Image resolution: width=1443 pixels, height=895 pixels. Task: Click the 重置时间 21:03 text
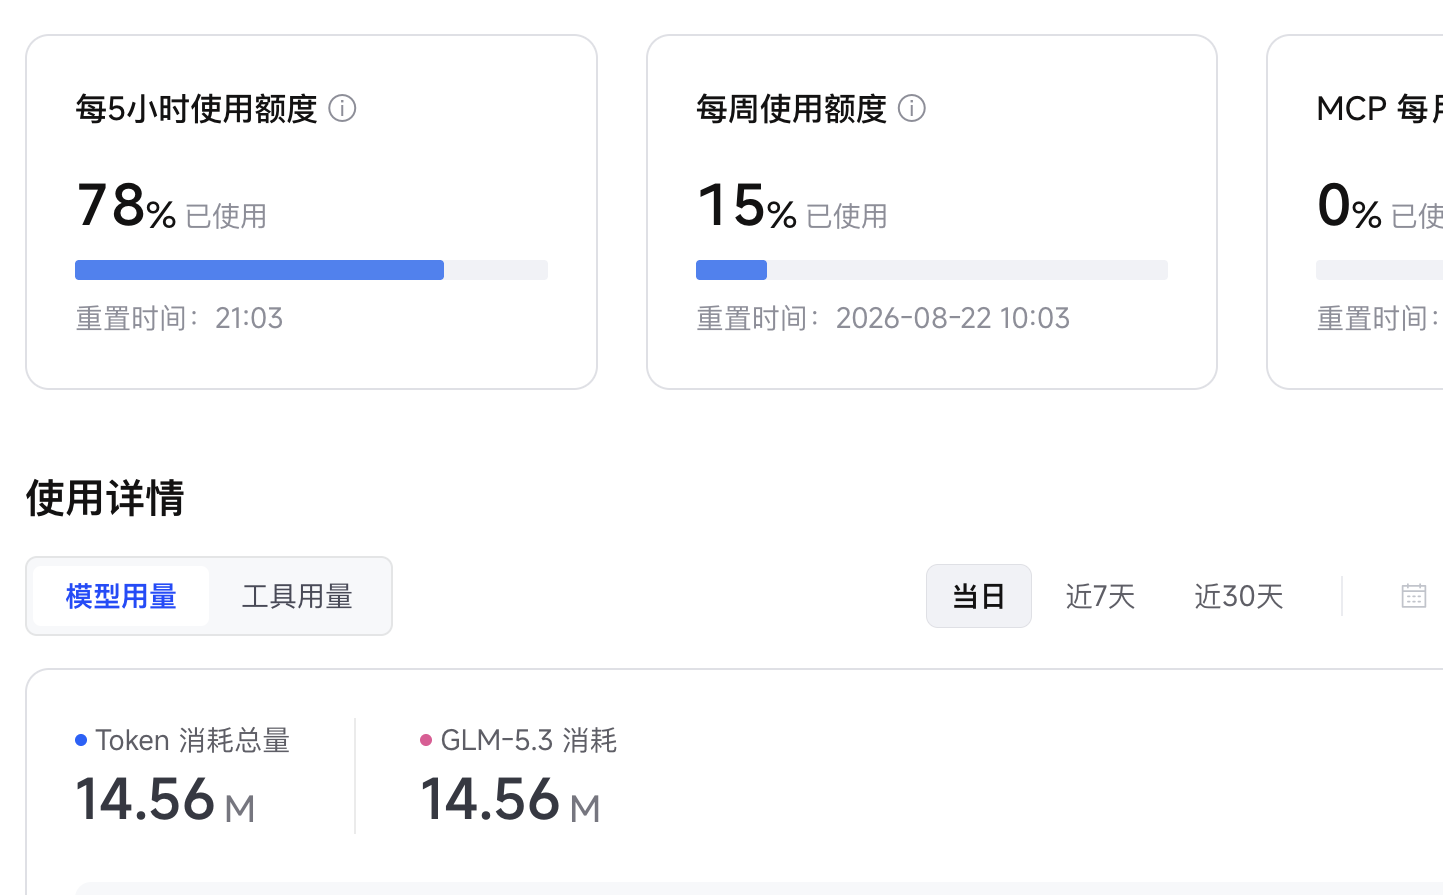[180, 318]
